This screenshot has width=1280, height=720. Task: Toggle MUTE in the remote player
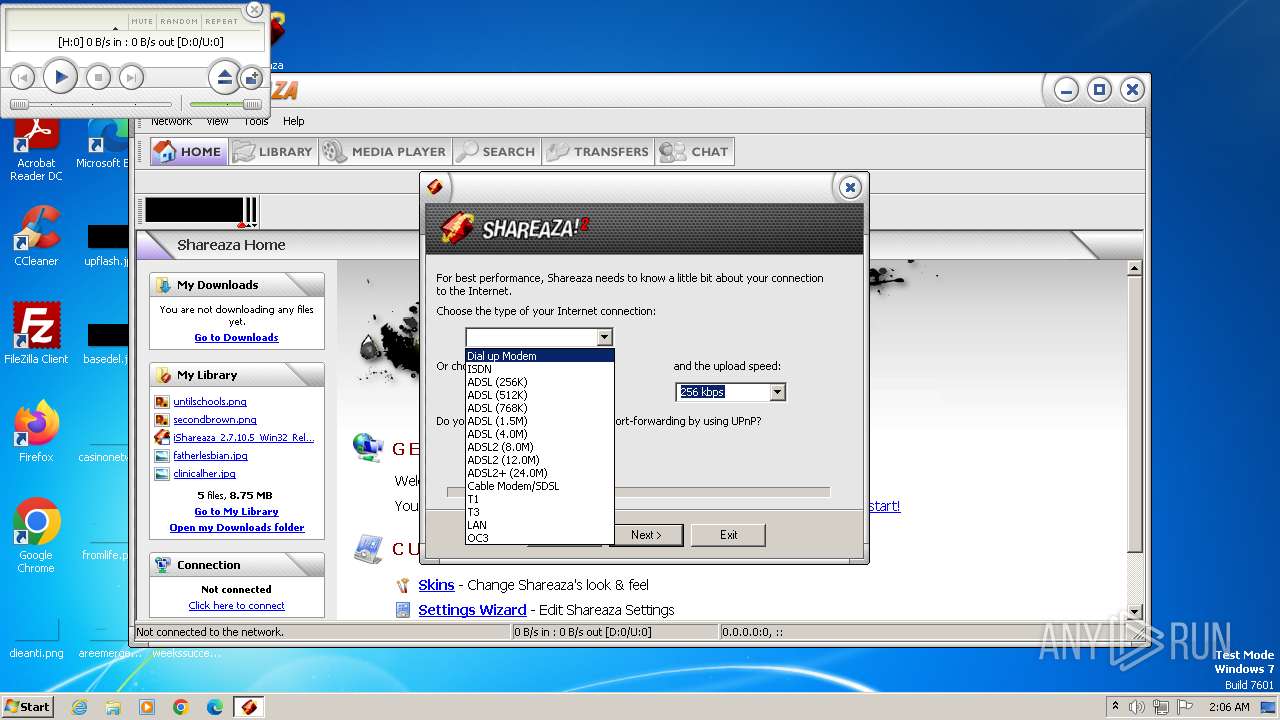point(142,21)
